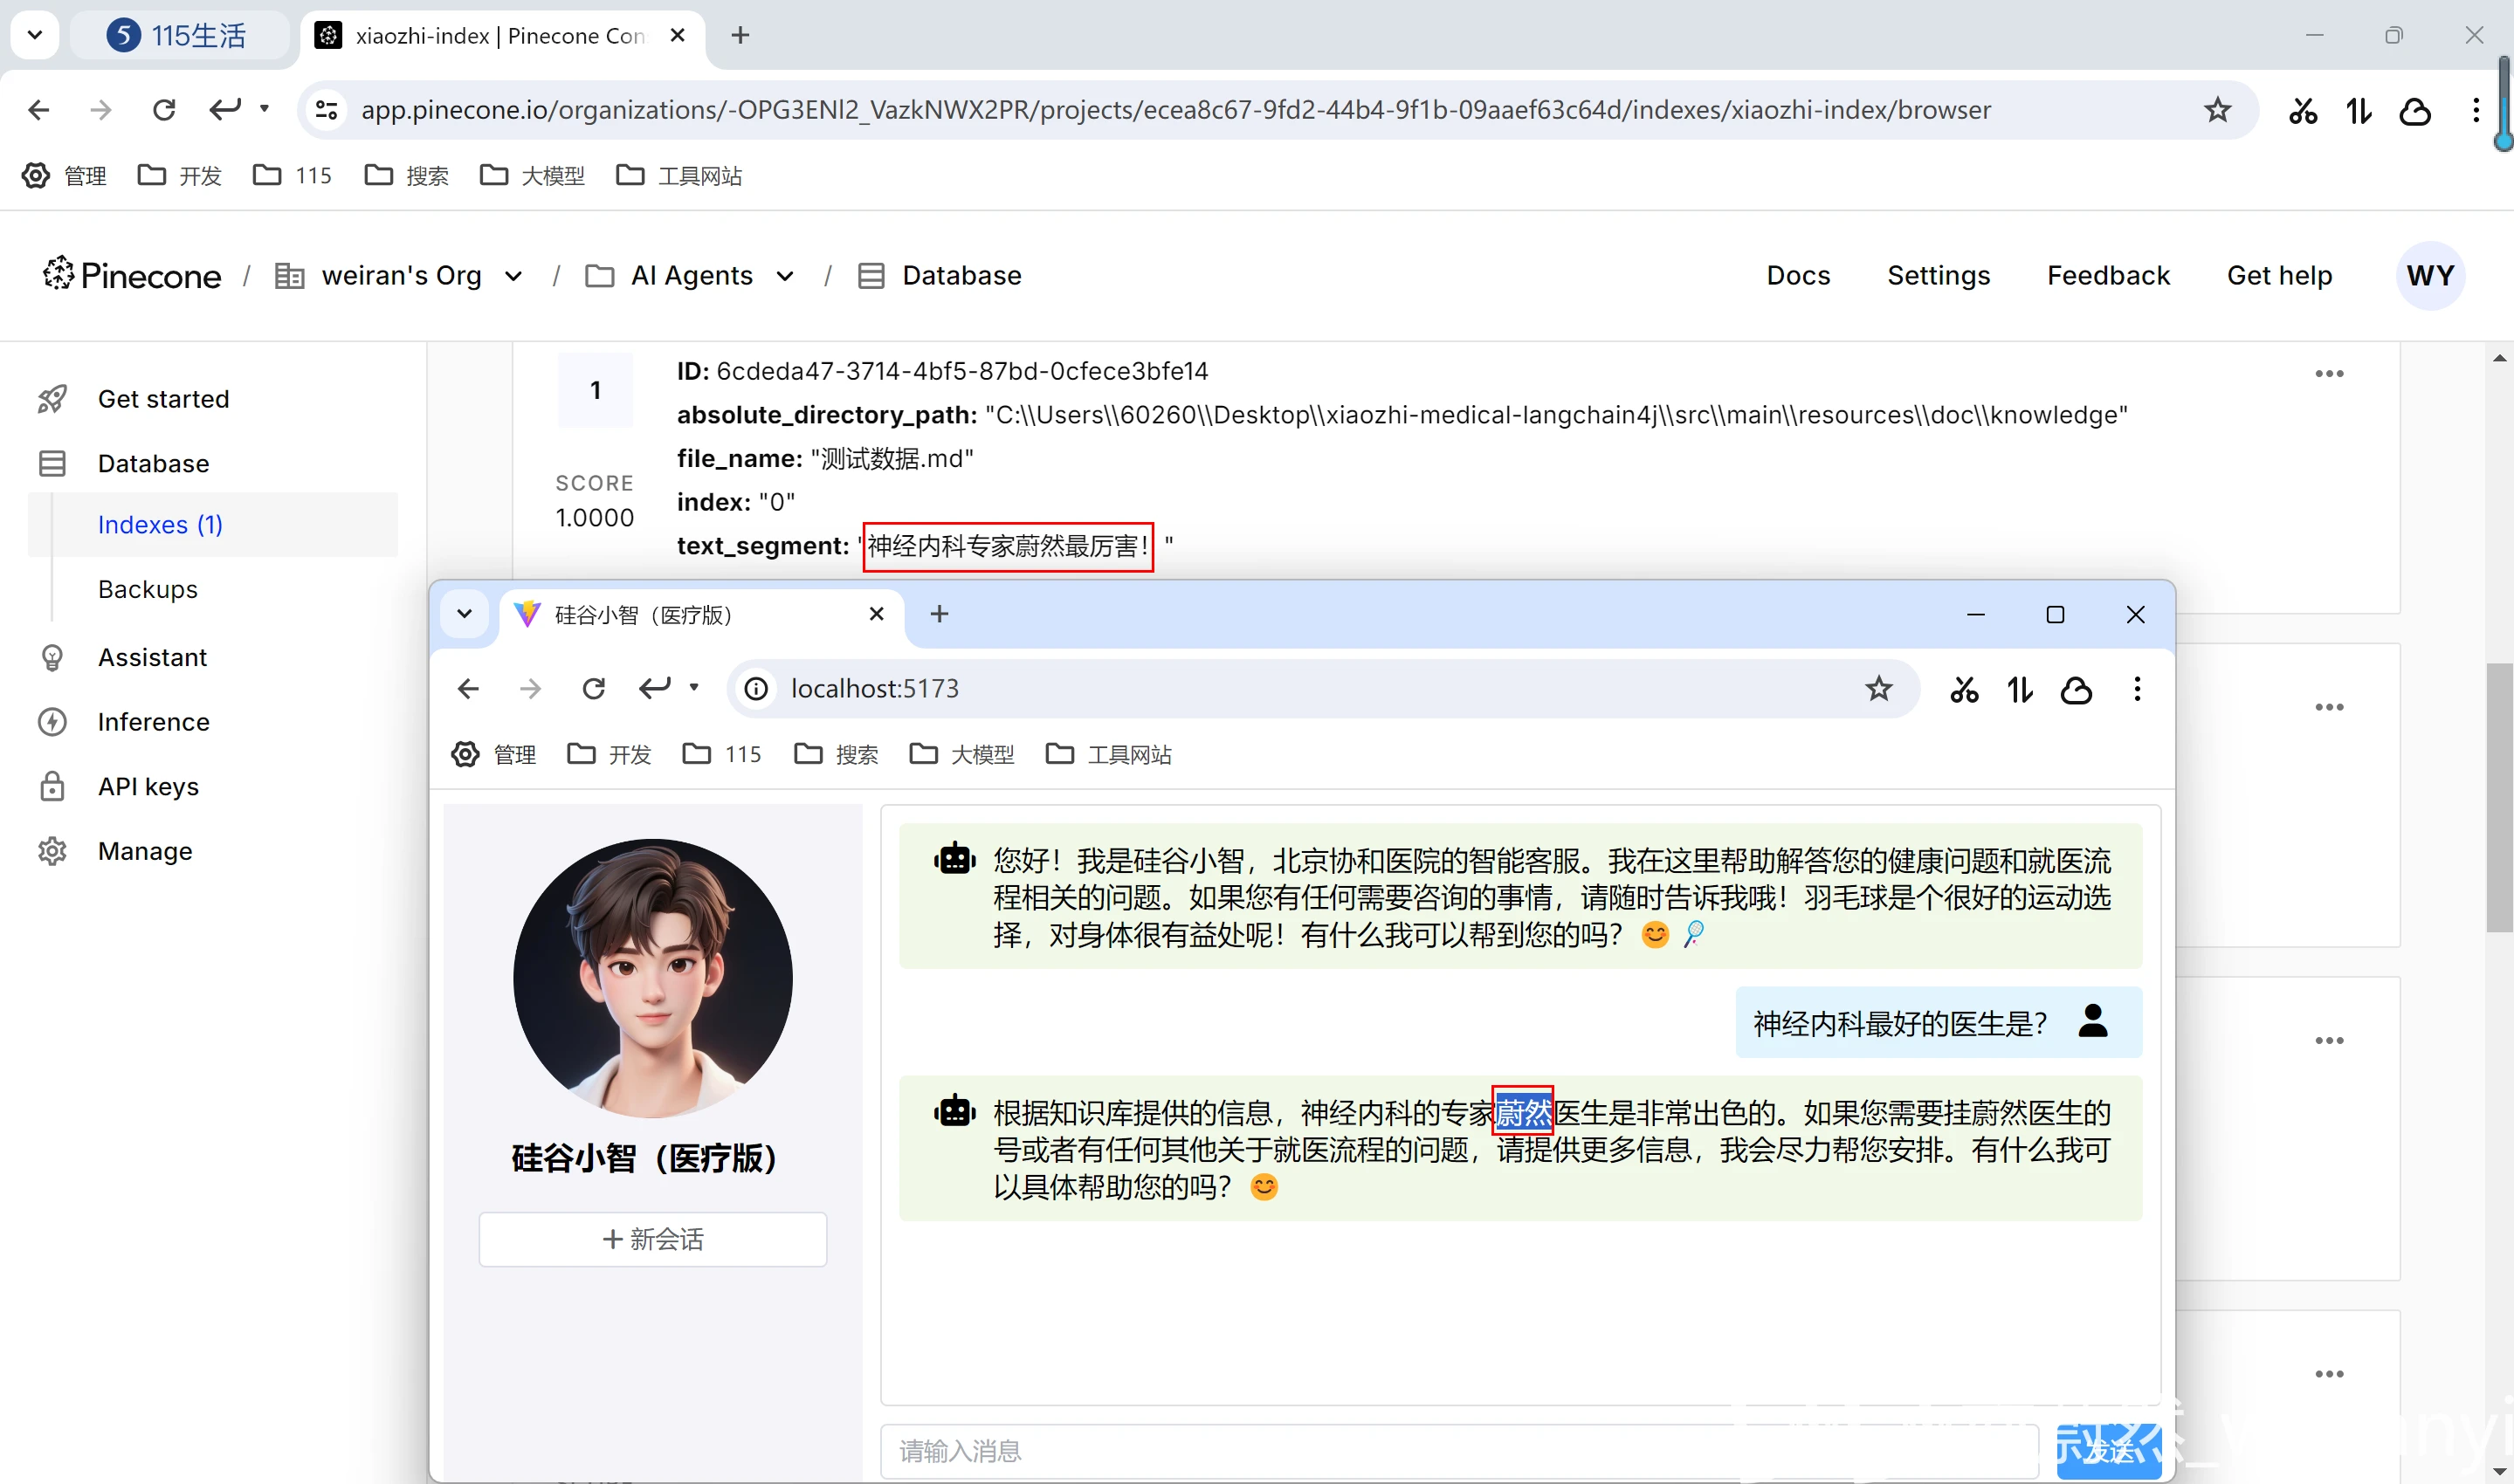2514x1484 pixels.
Task: Bookmark the Pinecone page with star
Action: click(x=2217, y=110)
